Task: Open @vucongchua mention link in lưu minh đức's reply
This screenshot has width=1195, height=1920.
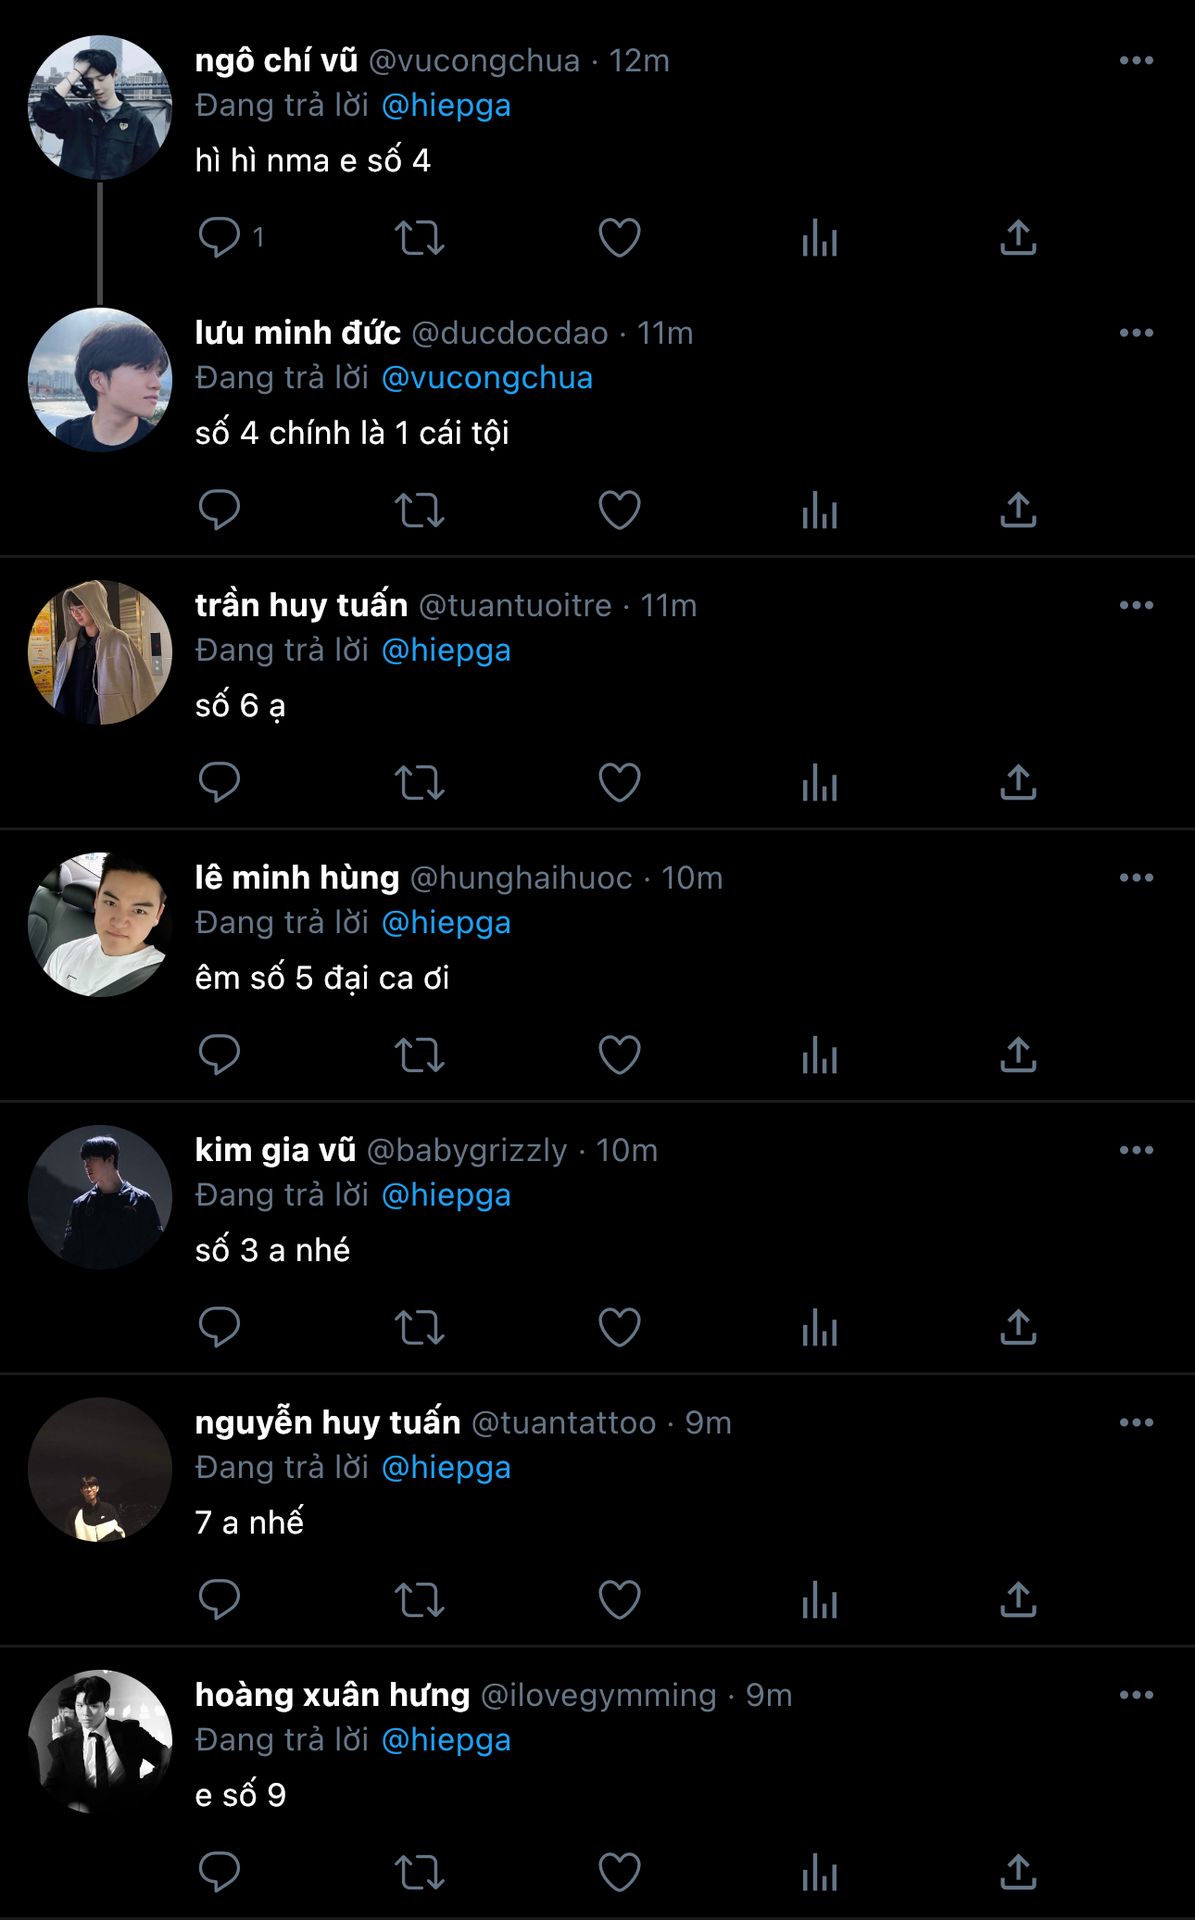Action: pyautogui.click(x=487, y=378)
